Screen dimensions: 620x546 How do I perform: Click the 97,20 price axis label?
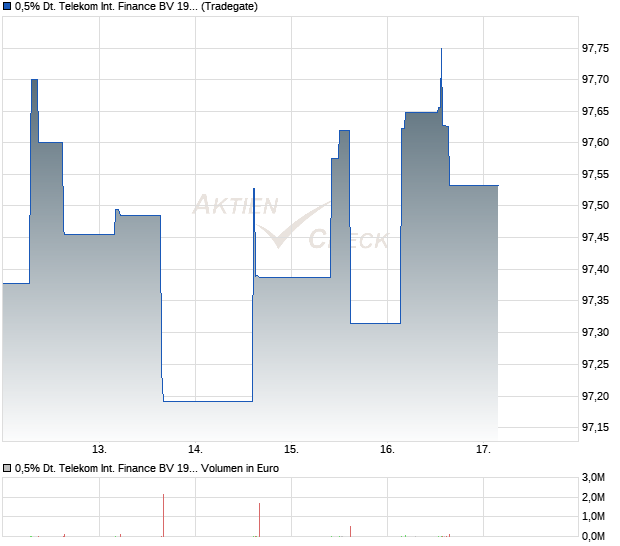tap(595, 396)
